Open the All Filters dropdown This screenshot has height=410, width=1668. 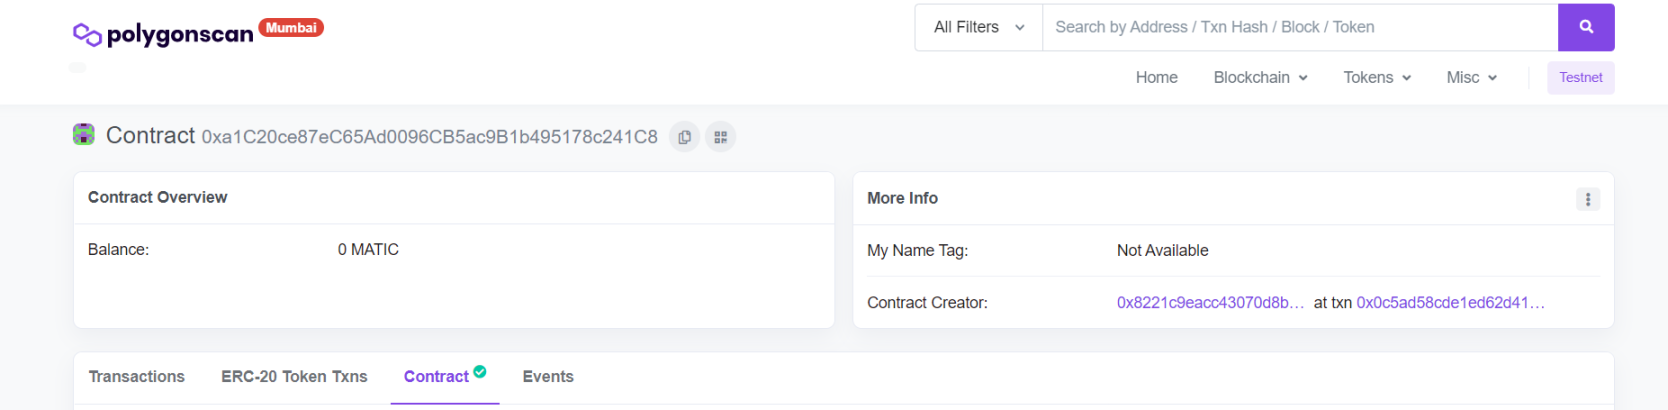(x=978, y=27)
